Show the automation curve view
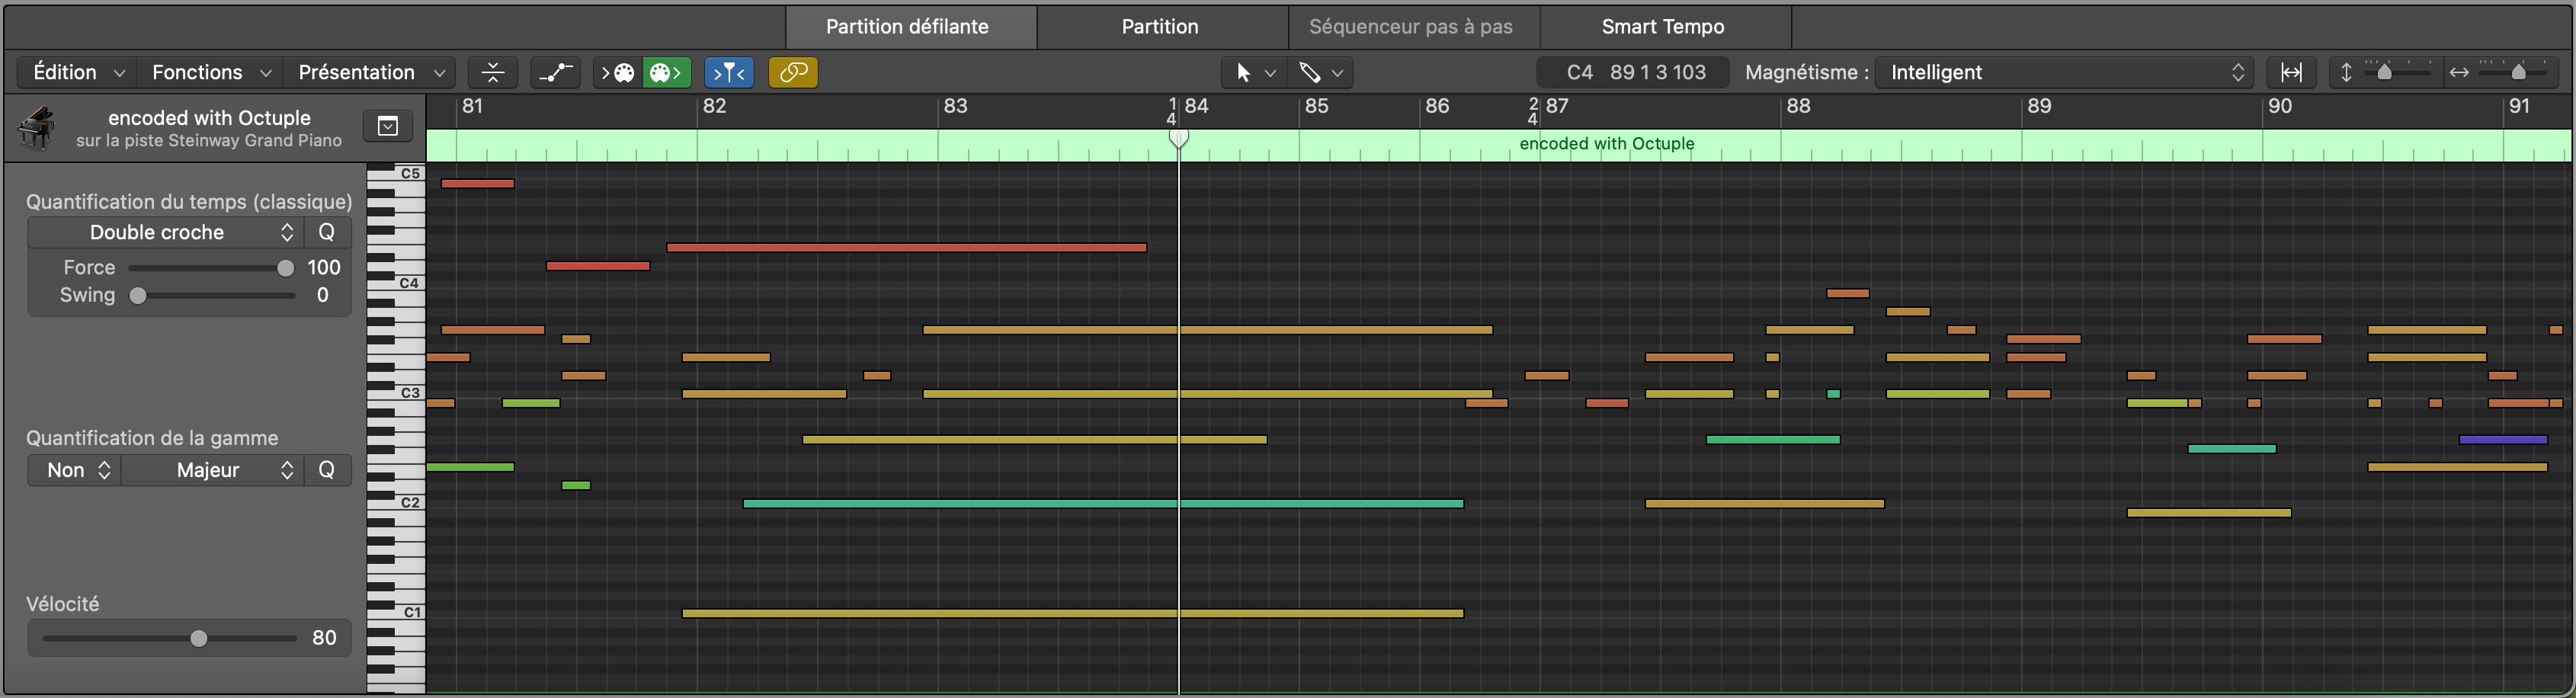 pos(555,73)
